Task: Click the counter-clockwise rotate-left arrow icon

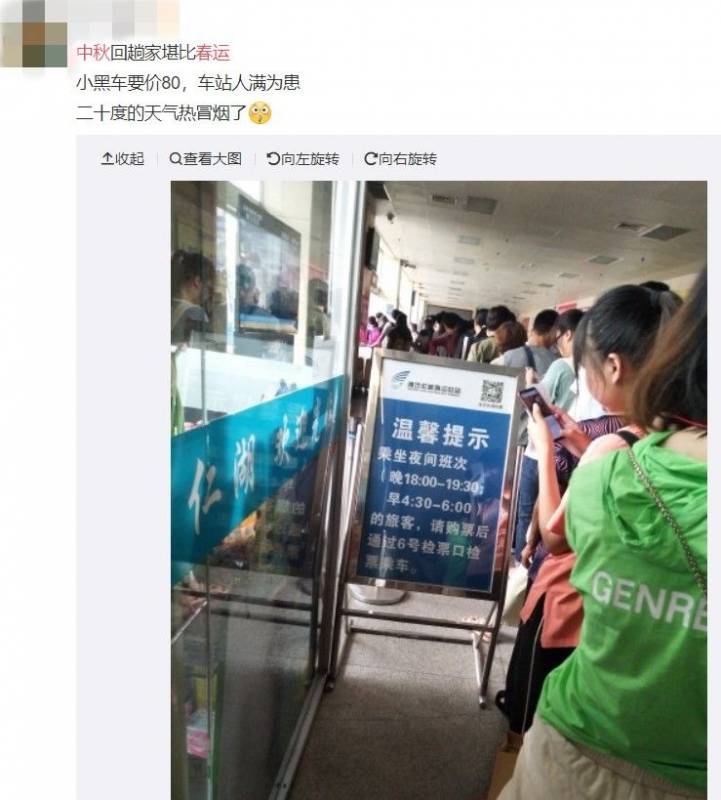Action: [272, 159]
